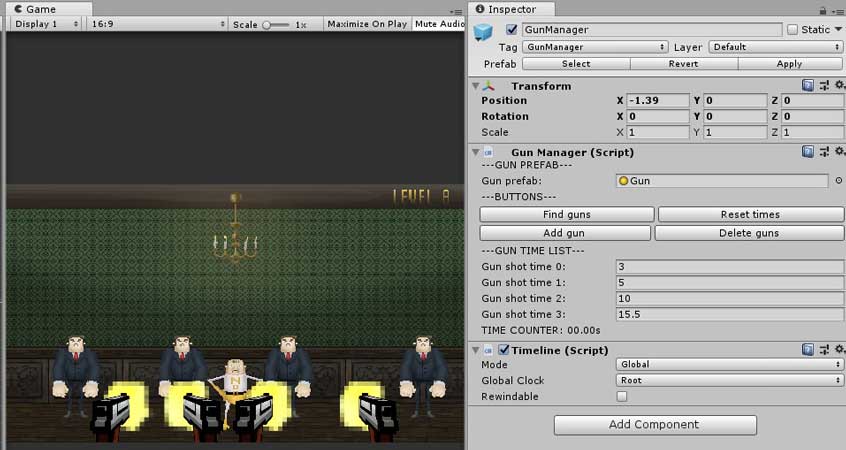Click Gun prefab object picker circle
Viewport: 846px width, 450px height.
838,181
